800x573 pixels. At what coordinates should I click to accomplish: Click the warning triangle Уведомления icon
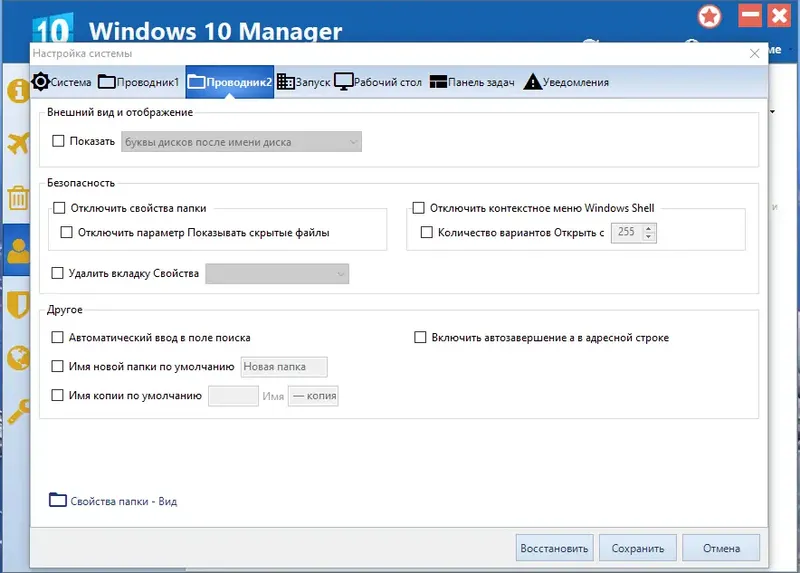533,82
